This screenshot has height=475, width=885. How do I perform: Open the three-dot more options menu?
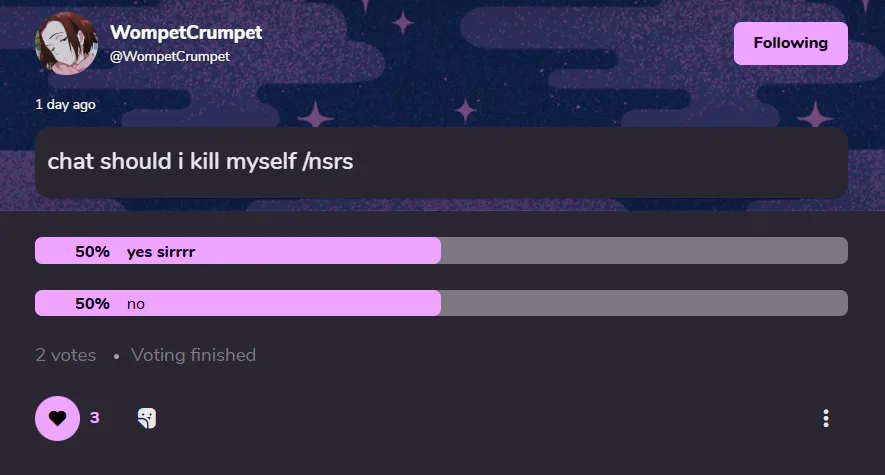click(x=825, y=418)
